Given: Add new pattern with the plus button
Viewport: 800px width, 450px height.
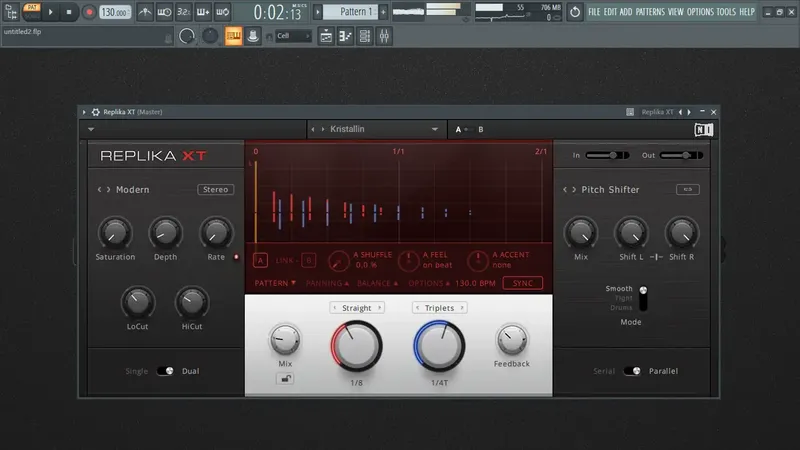Looking at the screenshot, I should 383,12.
